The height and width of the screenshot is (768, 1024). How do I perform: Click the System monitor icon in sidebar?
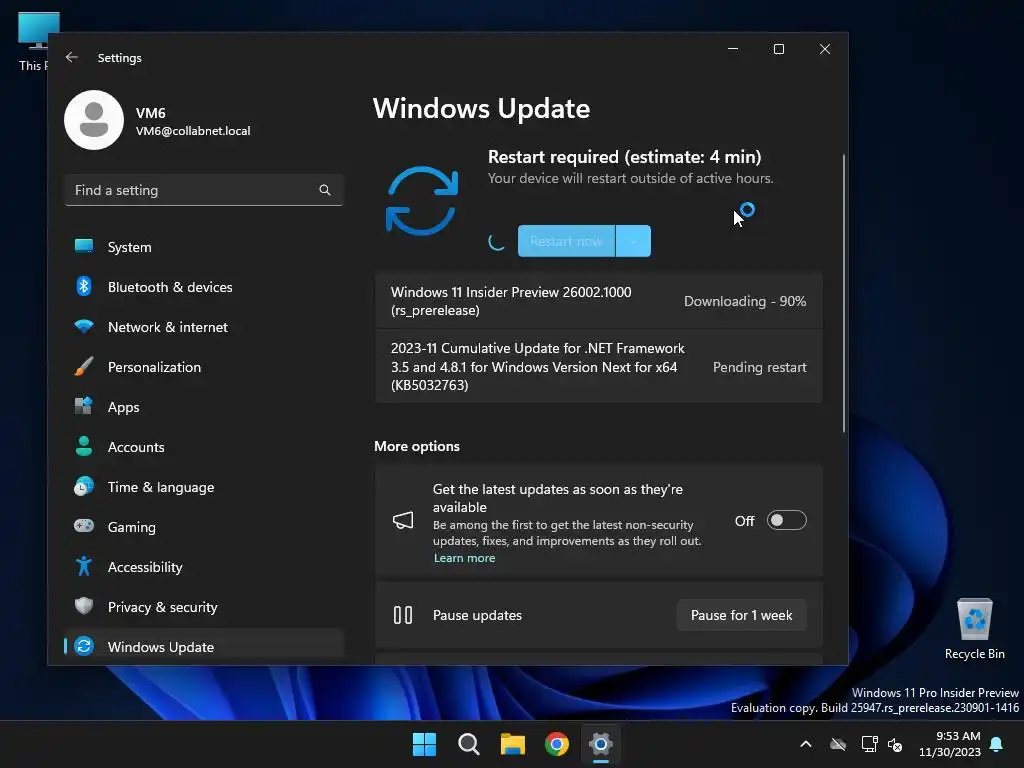84,246
